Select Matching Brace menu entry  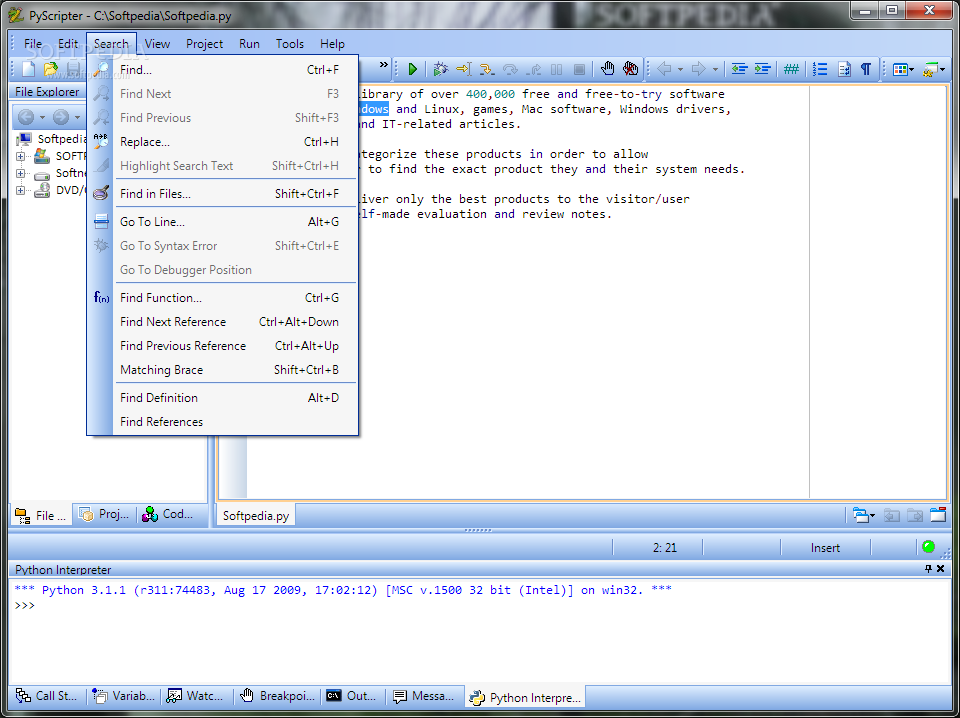(223, 370)
